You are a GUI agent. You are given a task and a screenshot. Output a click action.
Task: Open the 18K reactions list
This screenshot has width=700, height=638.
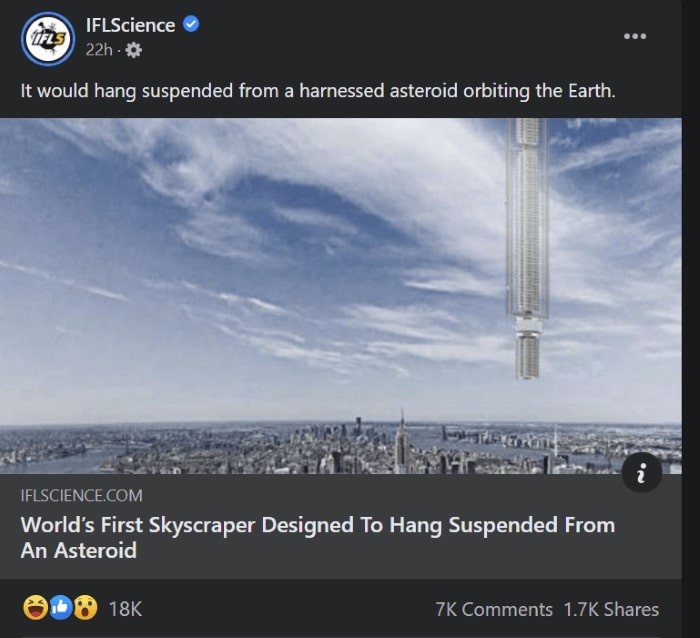point(125,608)
